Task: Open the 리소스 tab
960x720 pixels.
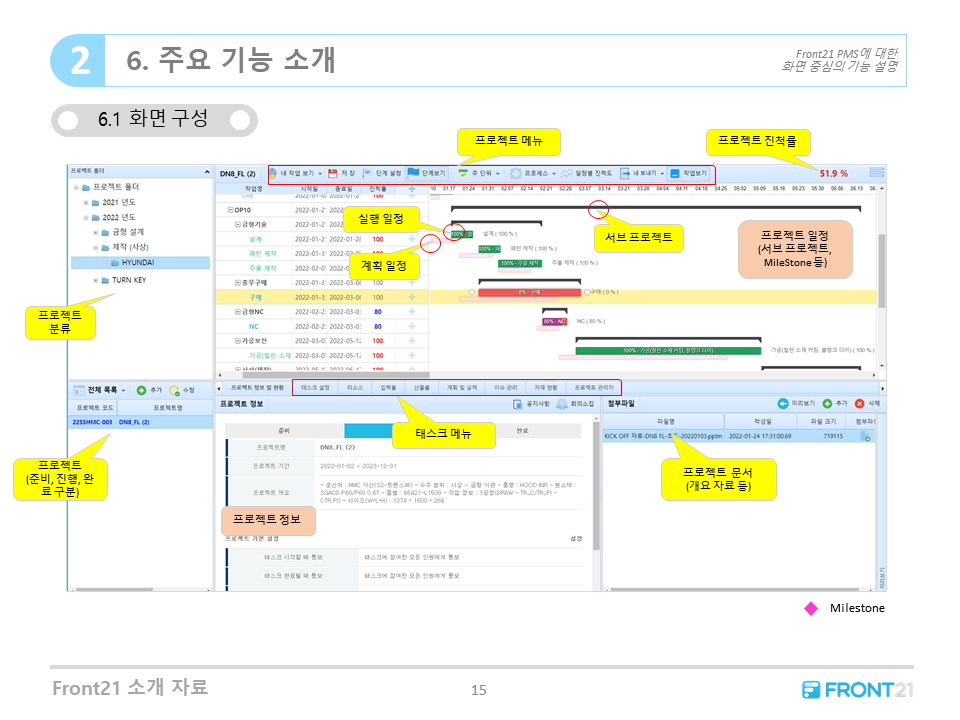Action: 354,388
